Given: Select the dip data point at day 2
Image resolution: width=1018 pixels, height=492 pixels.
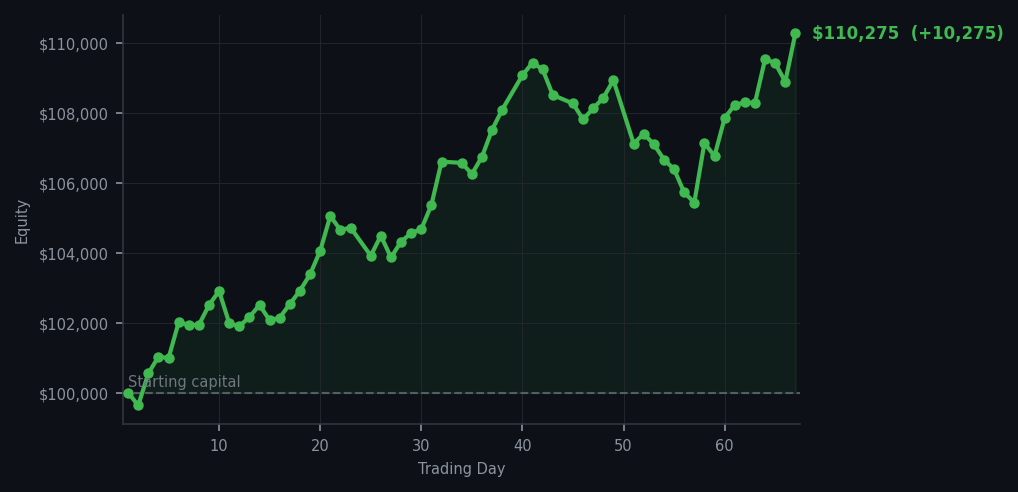Looking at the screenshot, I should (138, 405).
